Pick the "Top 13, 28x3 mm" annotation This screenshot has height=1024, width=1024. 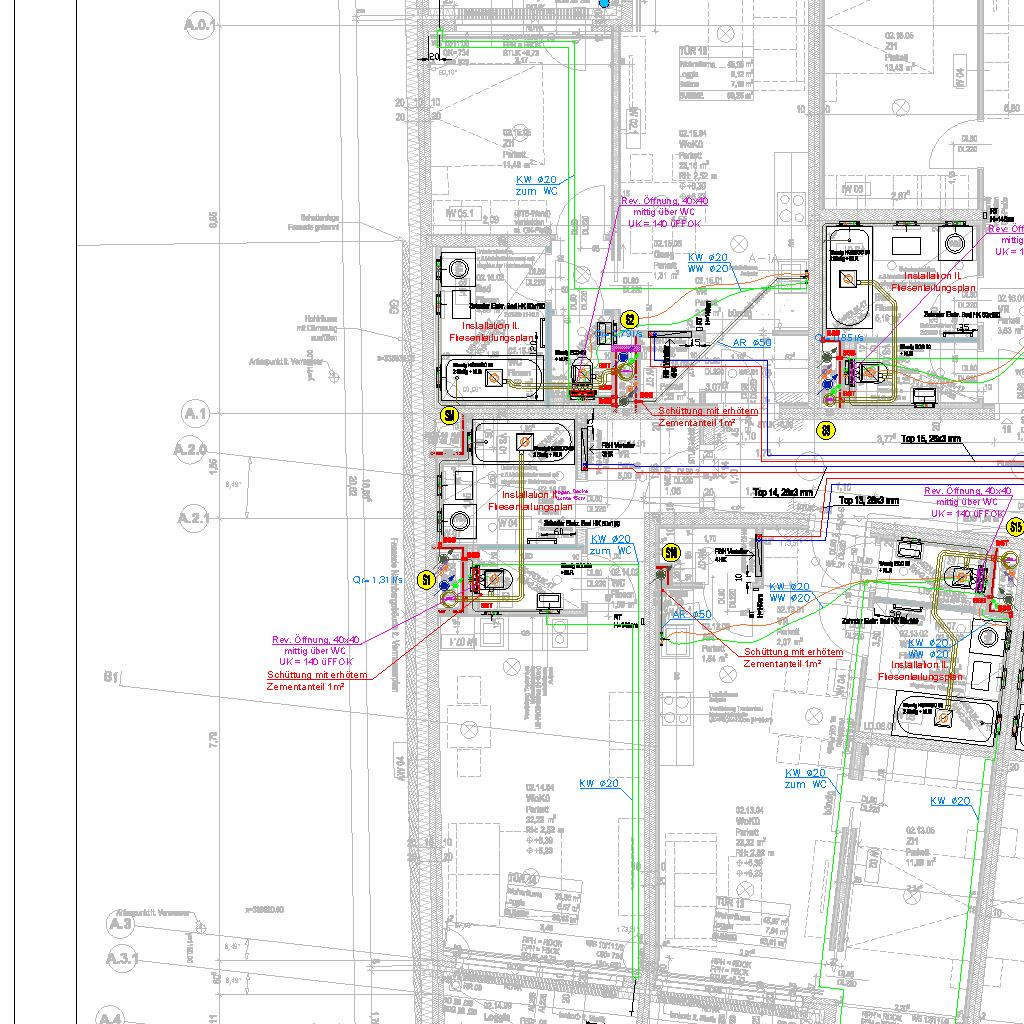[x=868, y=500]
